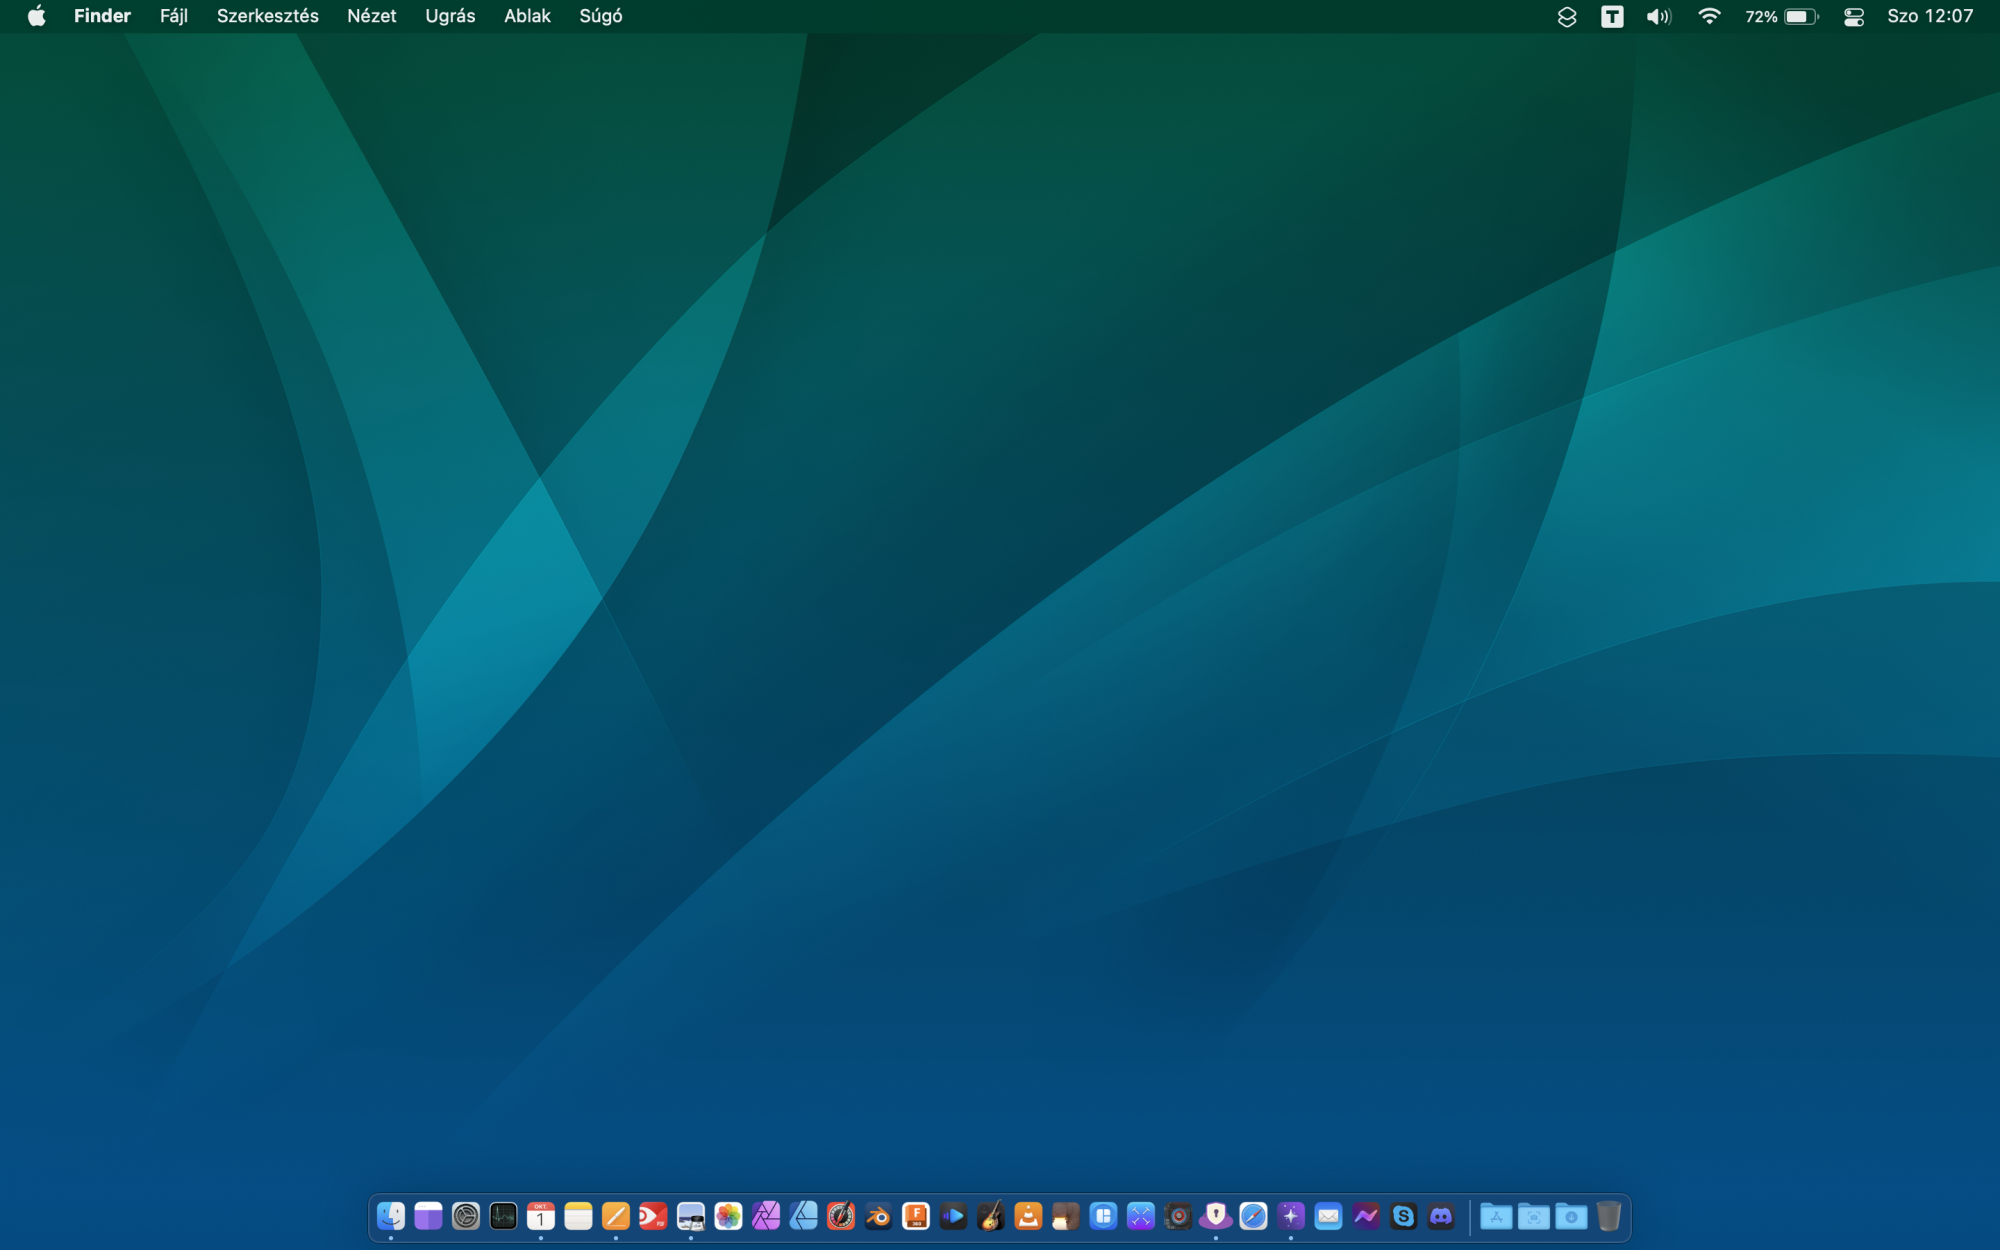Click the volume icon in menu bar
This screenshot has width=2000, height=1250.
tap(1658, 17)
